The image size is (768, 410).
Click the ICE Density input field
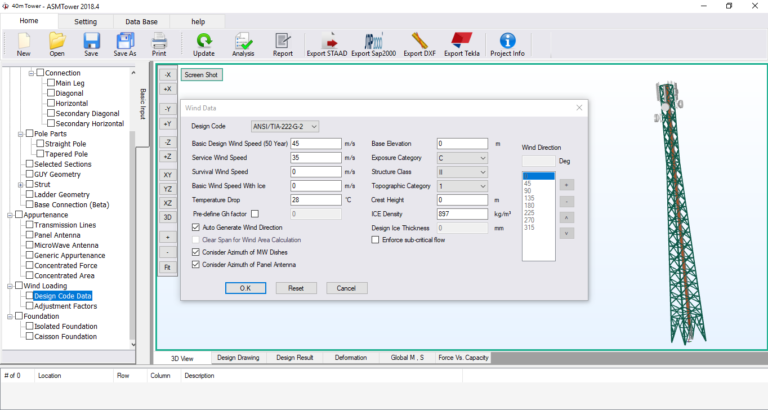pyautogui.click(x=462, y=214)
